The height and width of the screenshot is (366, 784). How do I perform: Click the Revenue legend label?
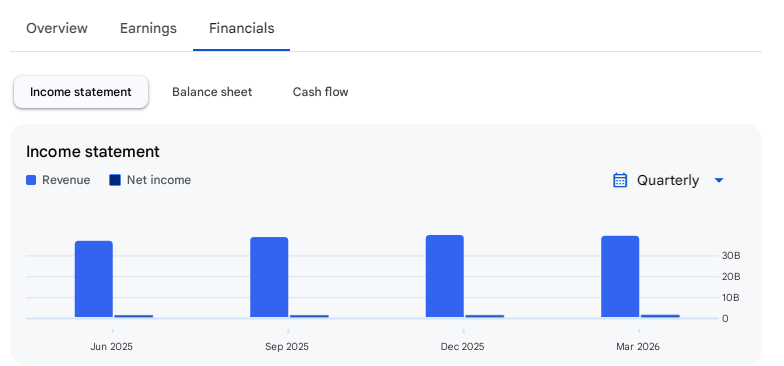click(66, 180)
